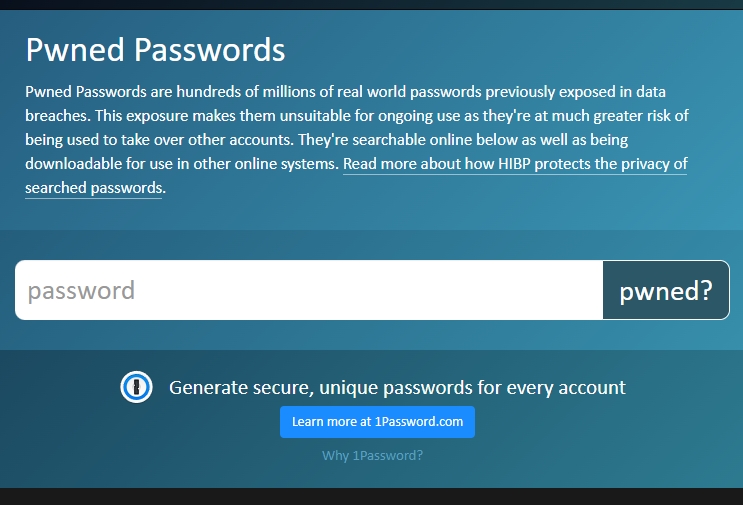Click the "Pwned Passwords" page heading
Viewport: 743px width, 505px height.
tap(155, 49)
